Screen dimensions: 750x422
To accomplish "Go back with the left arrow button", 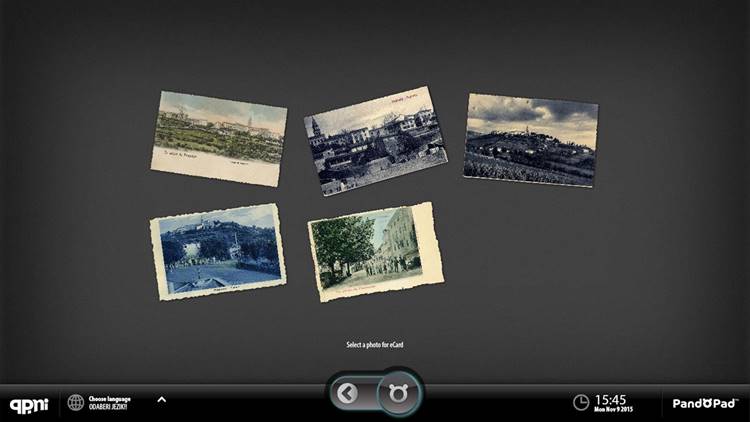I will pos(347,394).
